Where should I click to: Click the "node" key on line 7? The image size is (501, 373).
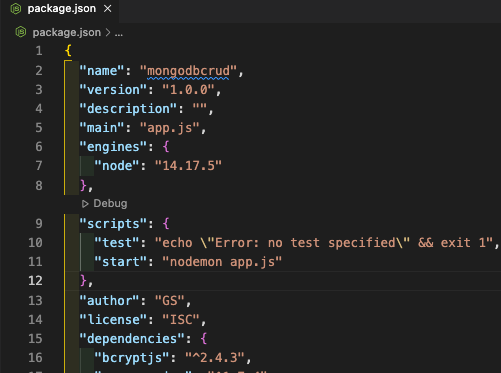point(117,166)
